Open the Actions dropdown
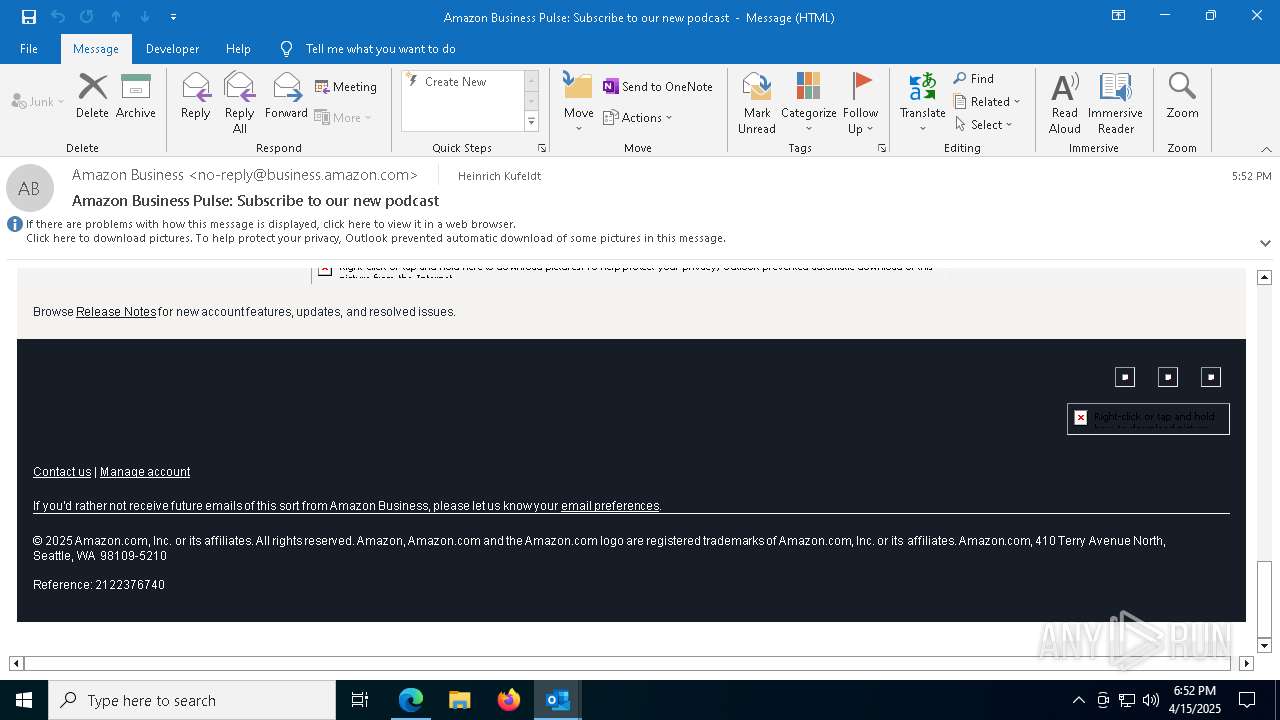This screenshot has width=1280, height=720. click(x=638, y=117)
